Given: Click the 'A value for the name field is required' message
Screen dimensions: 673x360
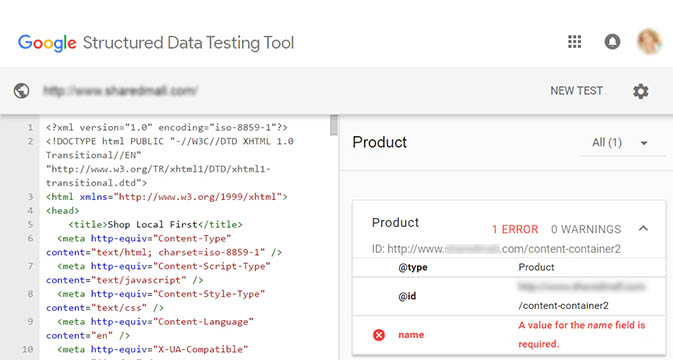Looking at the screenshot, I should 582,334.
